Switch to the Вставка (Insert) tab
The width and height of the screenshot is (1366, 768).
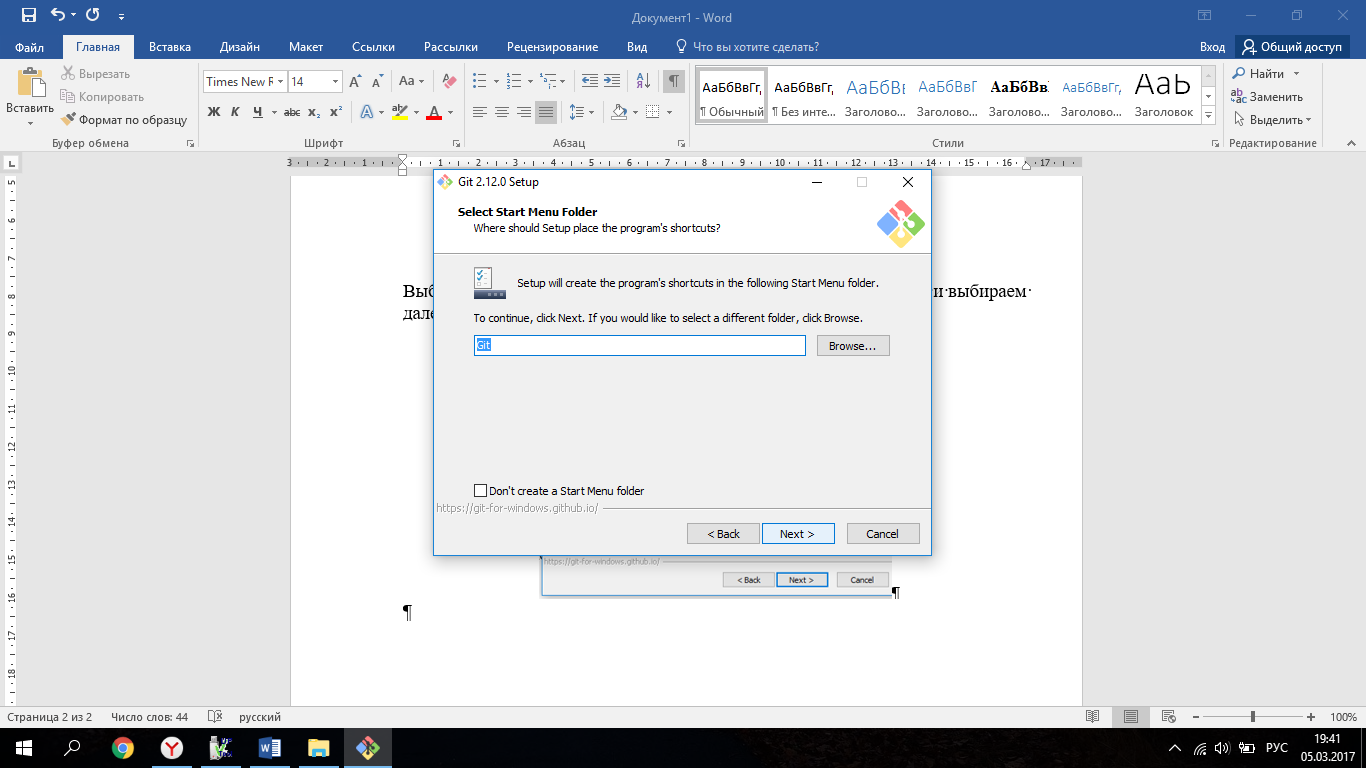click(170, 47)
